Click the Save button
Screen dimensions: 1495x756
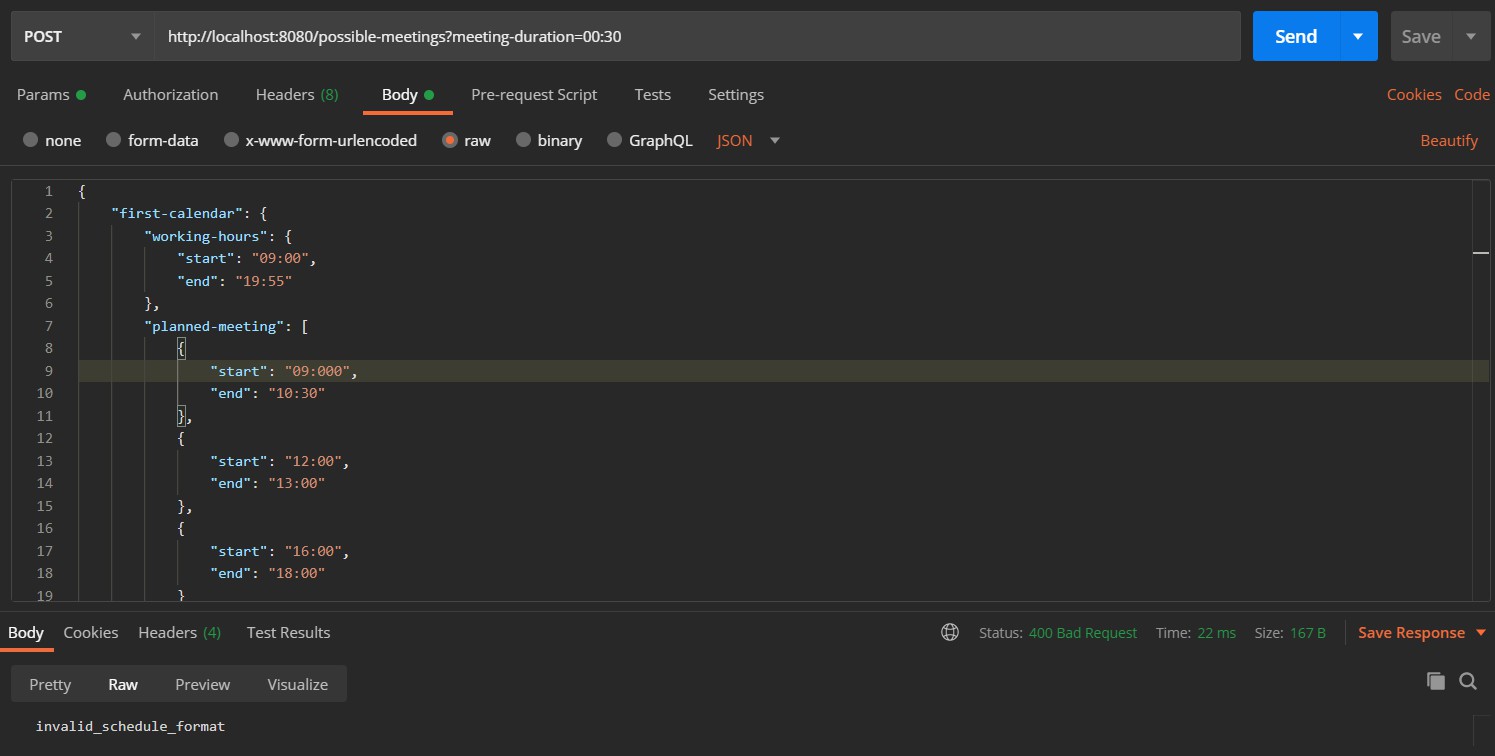point(1420,36)
